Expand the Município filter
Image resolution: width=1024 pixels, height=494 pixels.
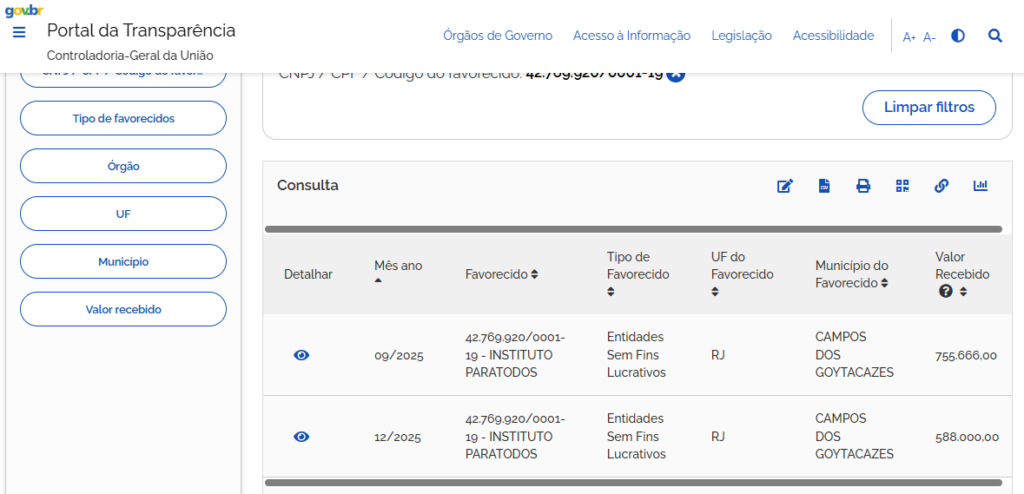(x=123, y=262)
